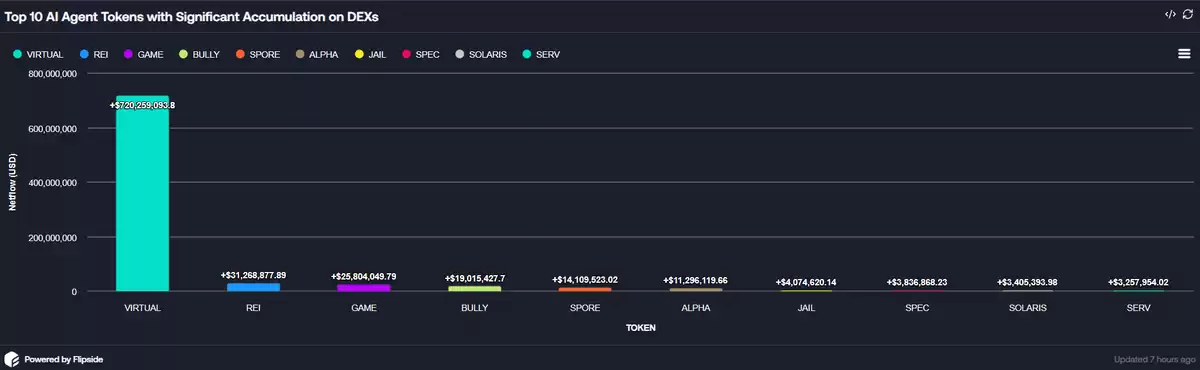Click the Netflow (USD) axis title
The image size is (1200, 370).
(x=13, y=183)
